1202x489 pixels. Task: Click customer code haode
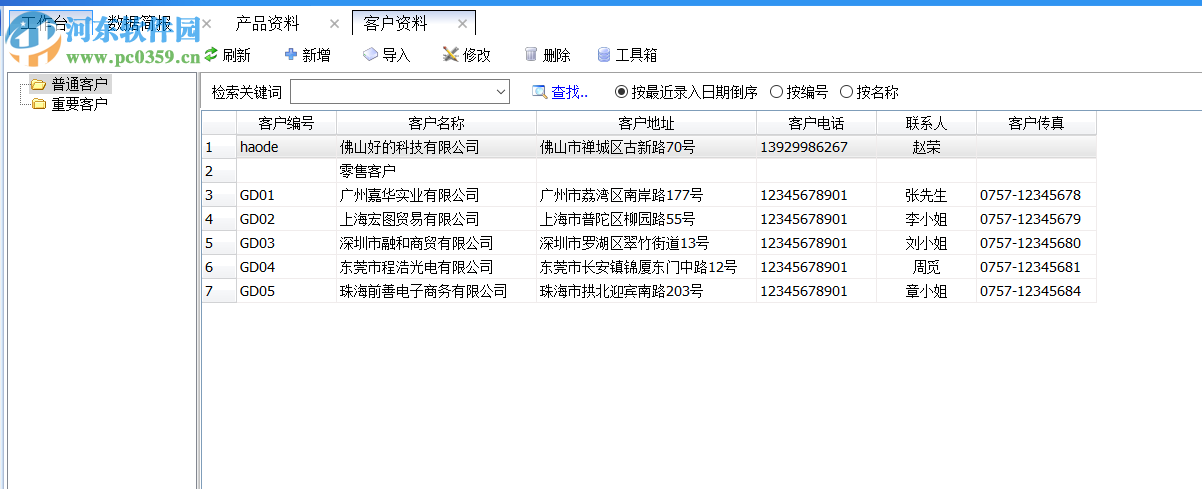(x=259, y=147)
